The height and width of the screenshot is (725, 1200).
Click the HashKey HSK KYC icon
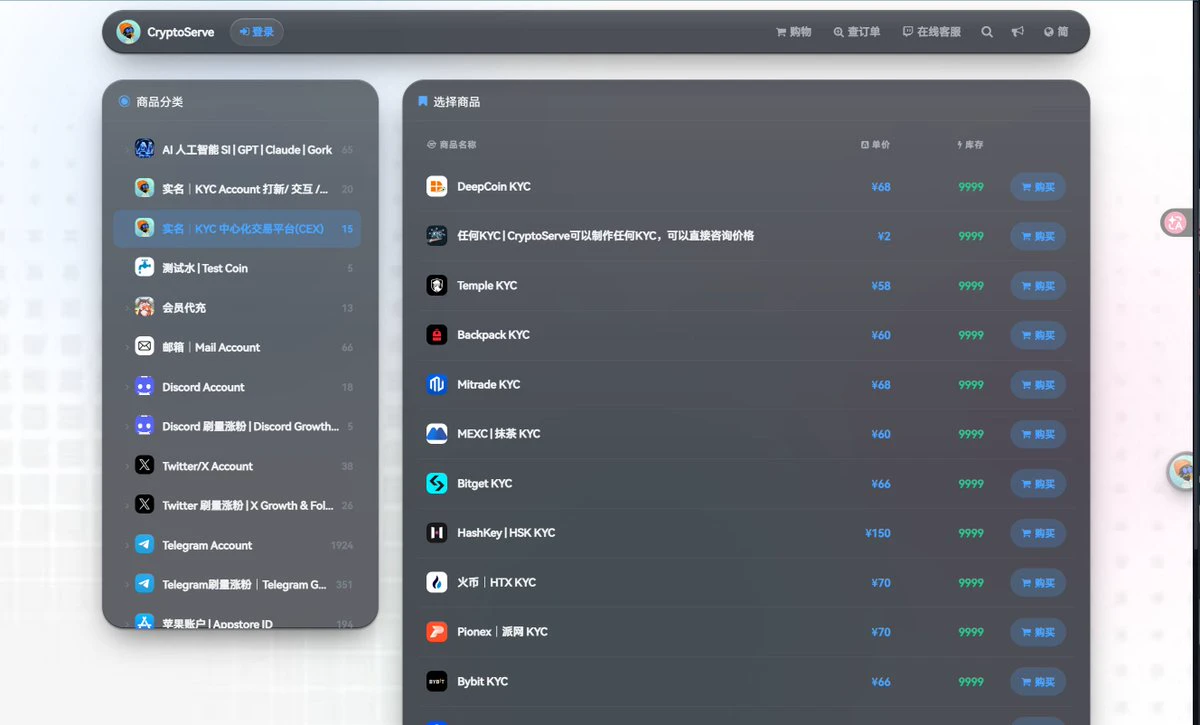(437, 533)
